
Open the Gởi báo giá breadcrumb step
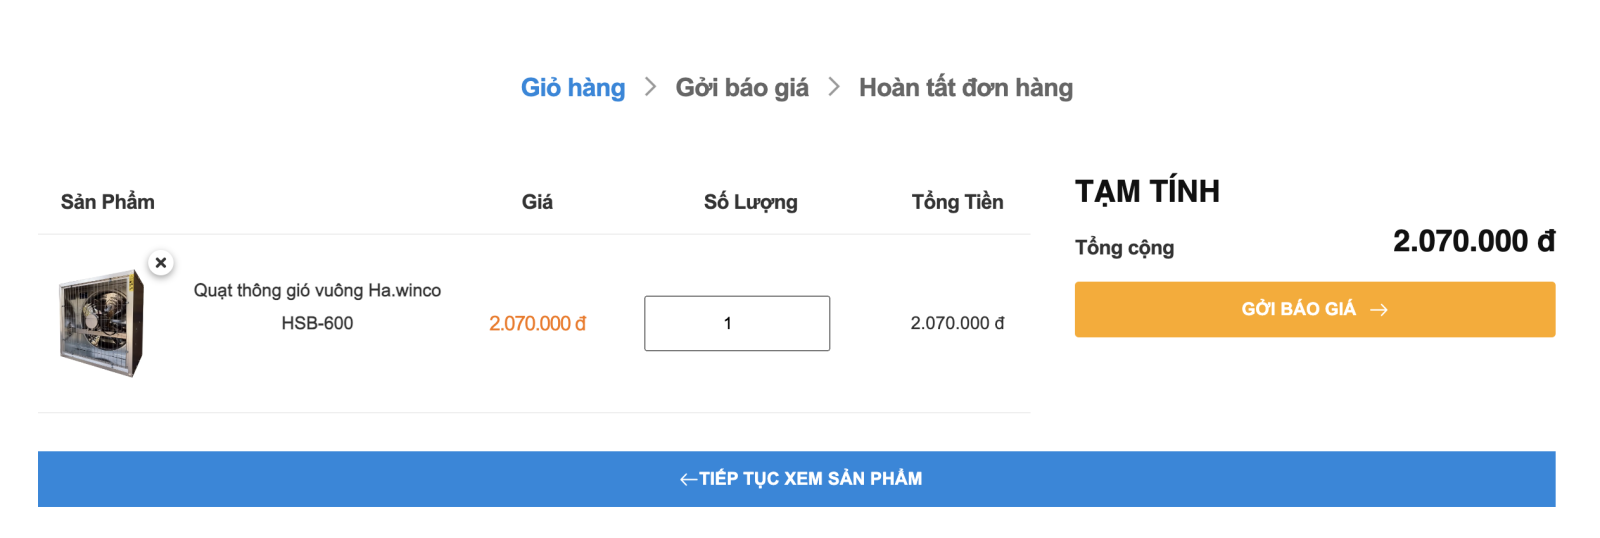742,88
